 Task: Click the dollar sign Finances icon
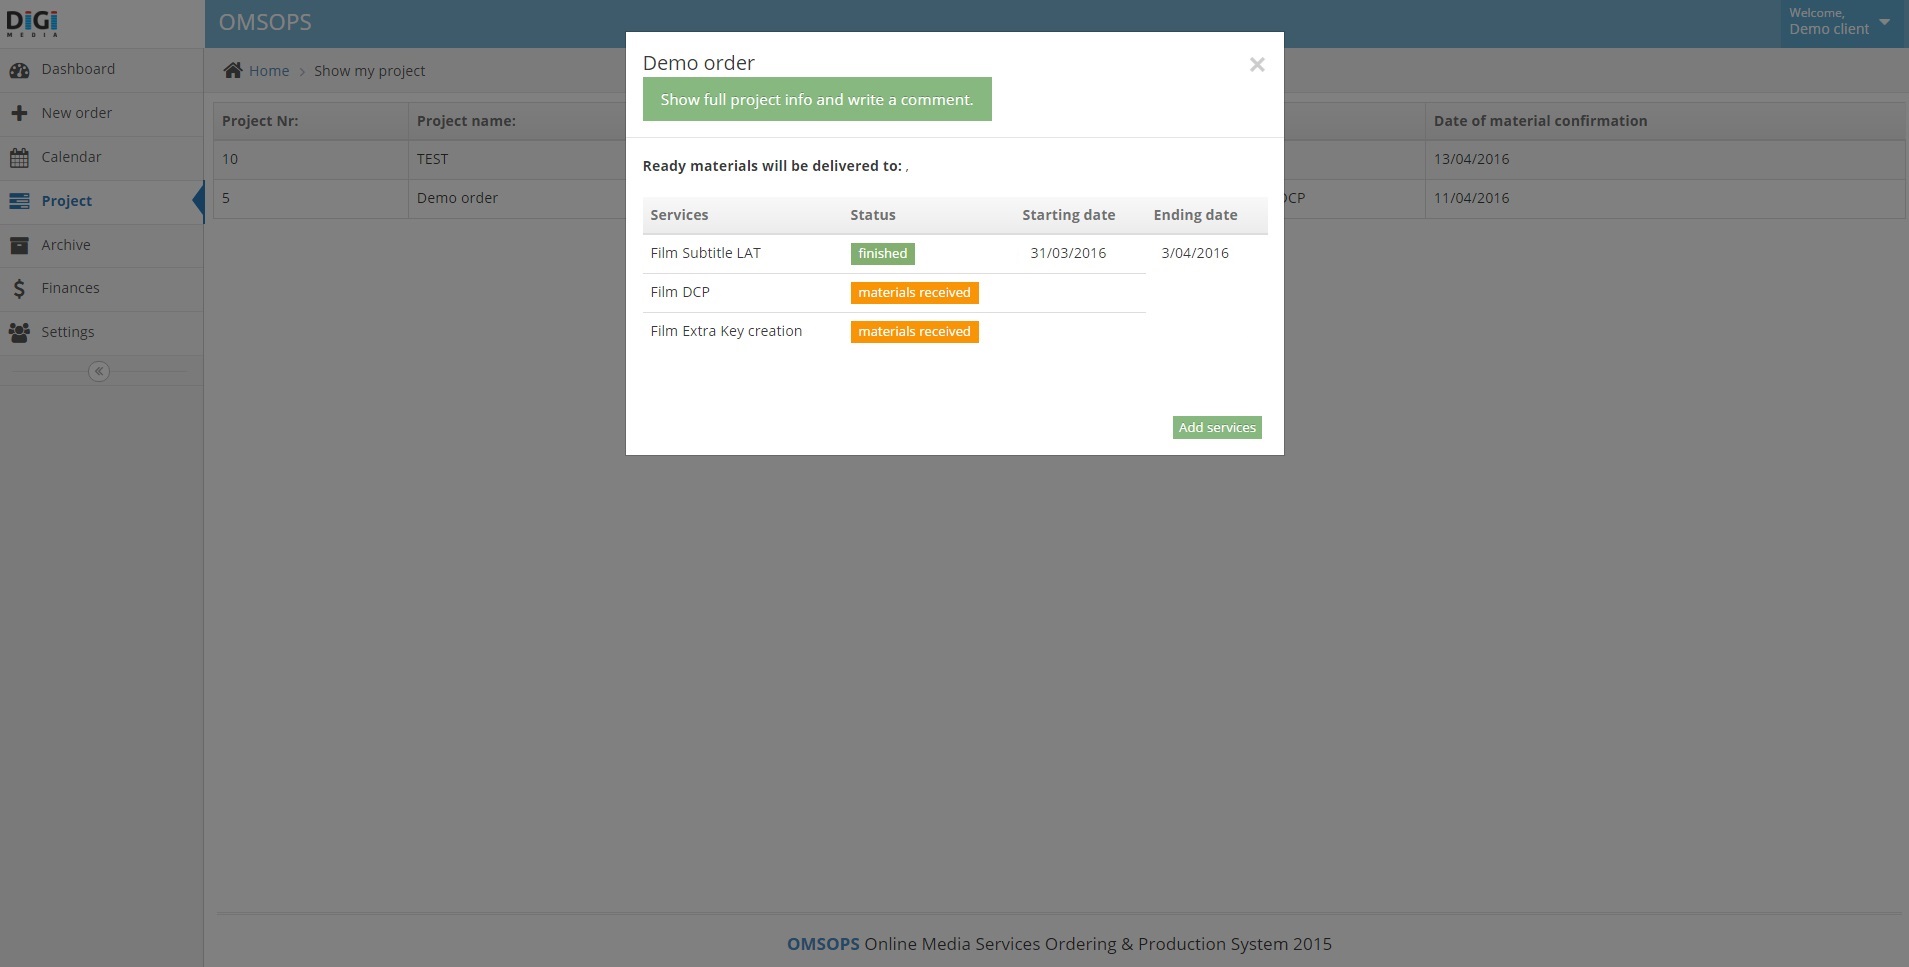pos(19,289)
